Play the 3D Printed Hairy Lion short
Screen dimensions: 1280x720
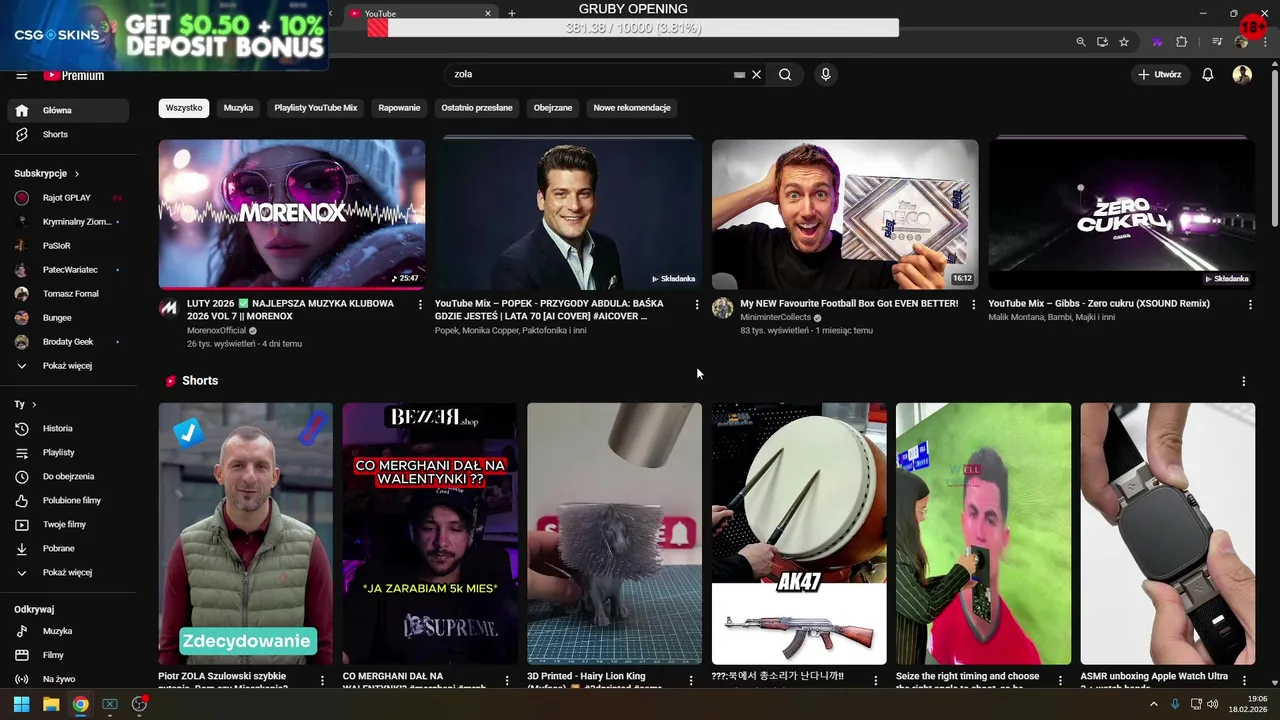615,534
